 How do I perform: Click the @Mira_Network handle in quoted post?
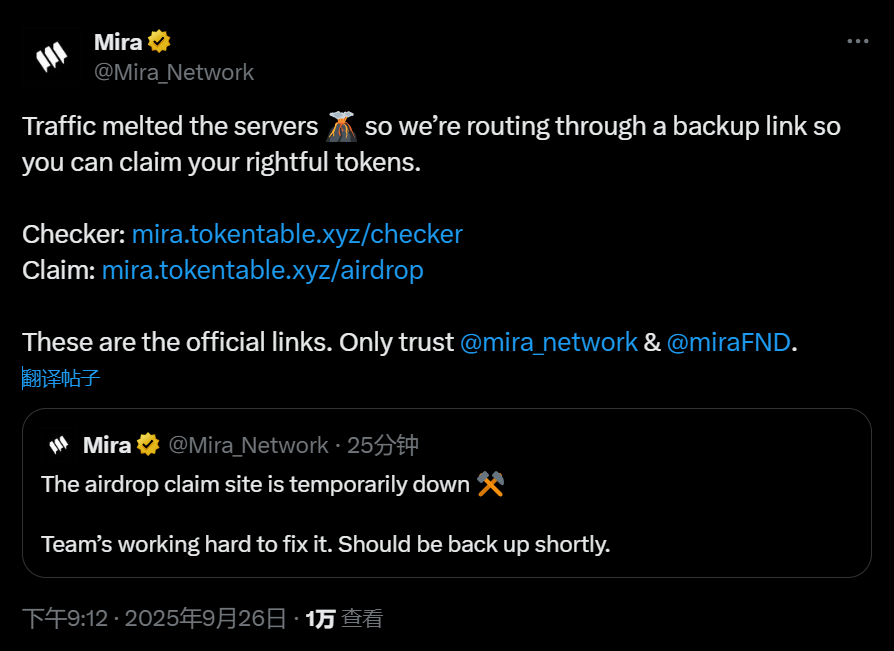(248, 445)
